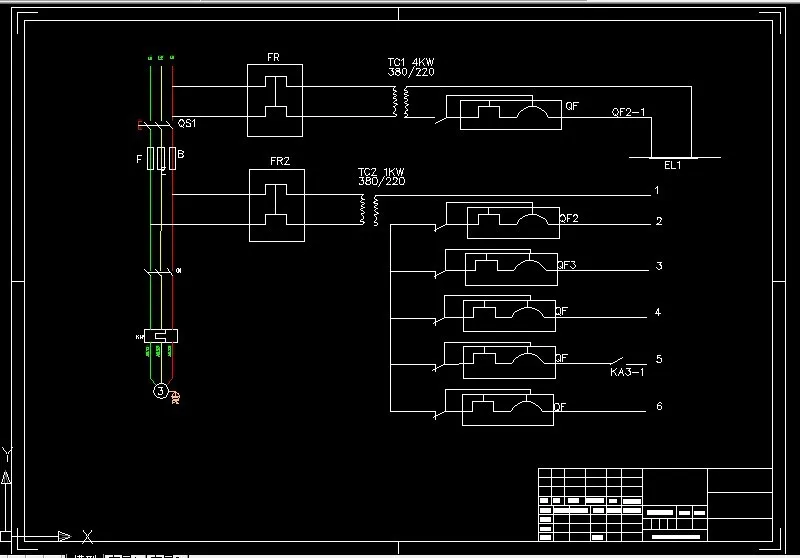Select the 'KA3-1' label text
This screenshot has height=558, width=800.
click(627, 372)
